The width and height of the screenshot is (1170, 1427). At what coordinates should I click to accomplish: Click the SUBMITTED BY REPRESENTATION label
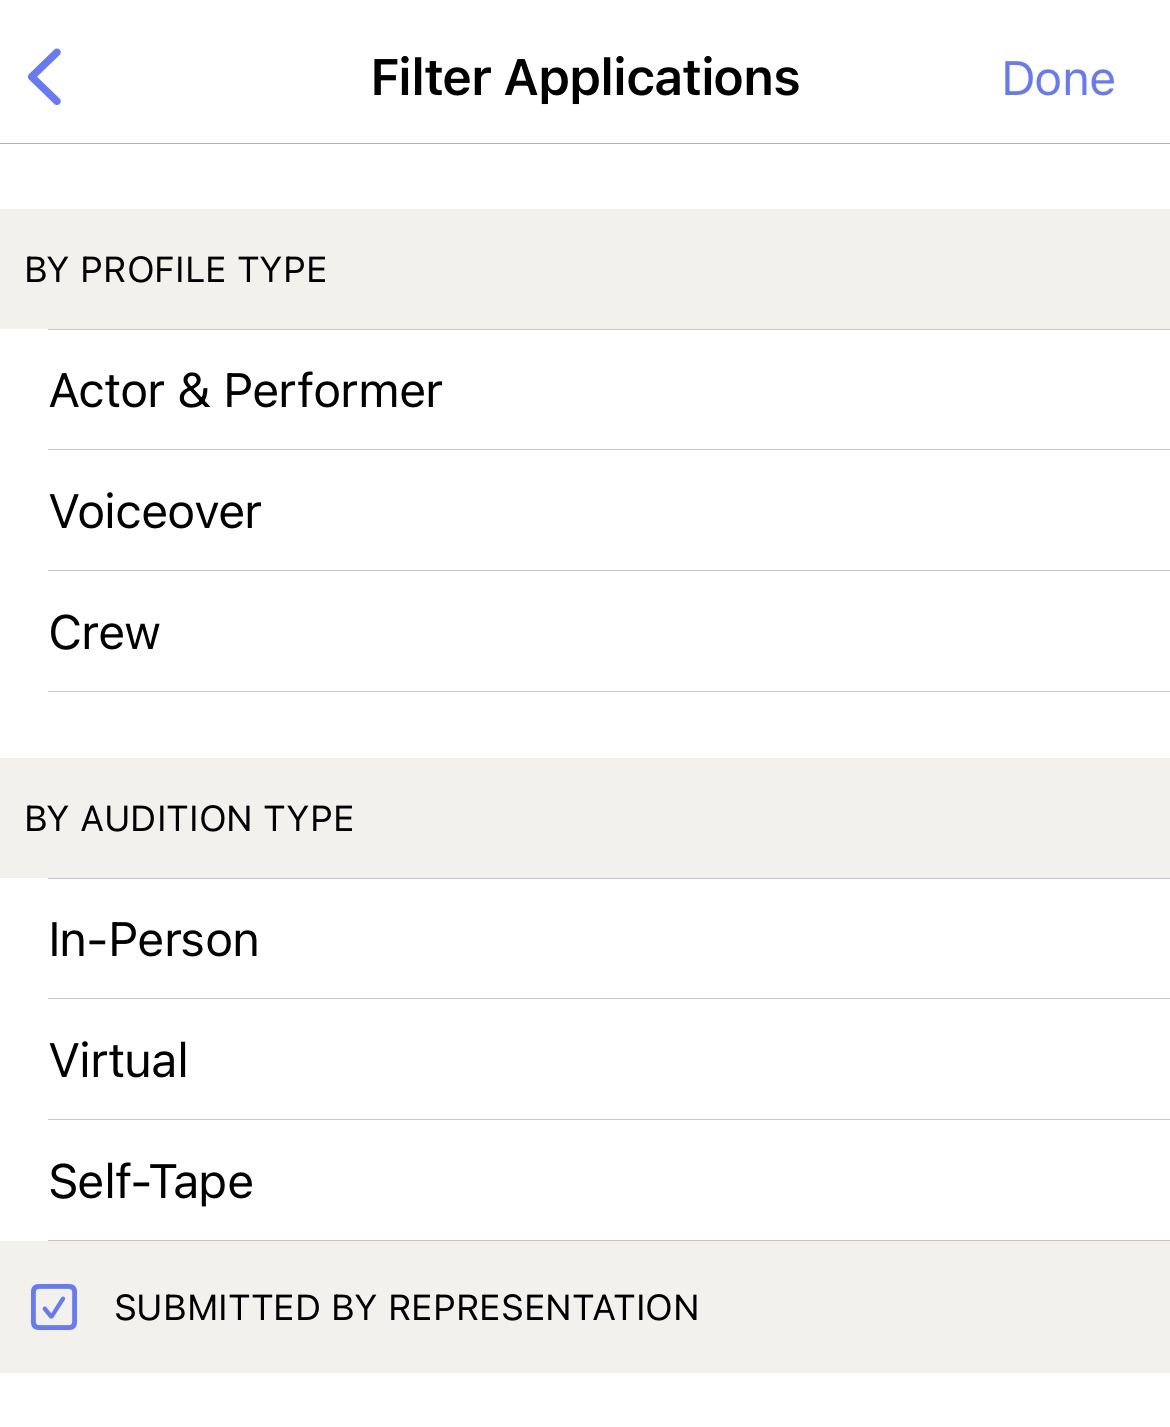(406, 1308)
